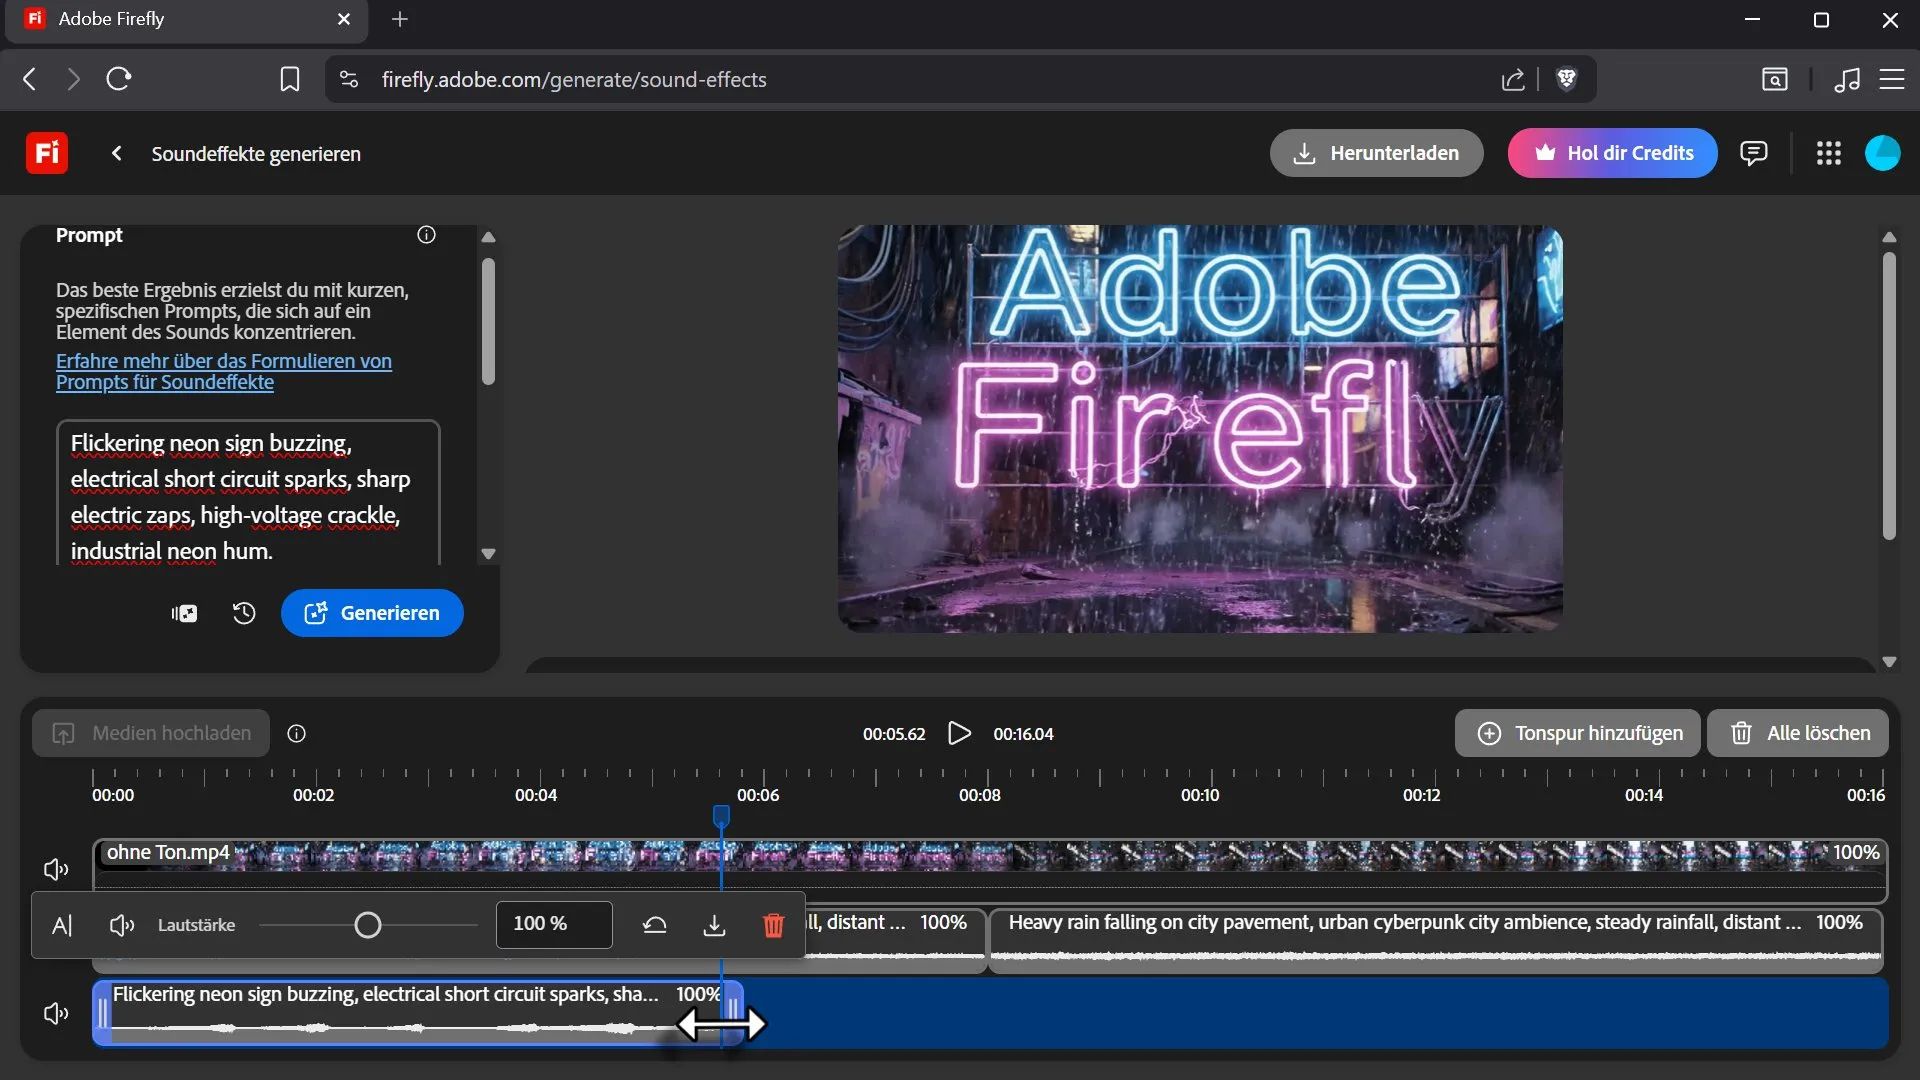The width and height of the screenshot is (1920, 1080).
Task: Go back using the Soundeffekte generieren chevron
Action: coord(117,153)
